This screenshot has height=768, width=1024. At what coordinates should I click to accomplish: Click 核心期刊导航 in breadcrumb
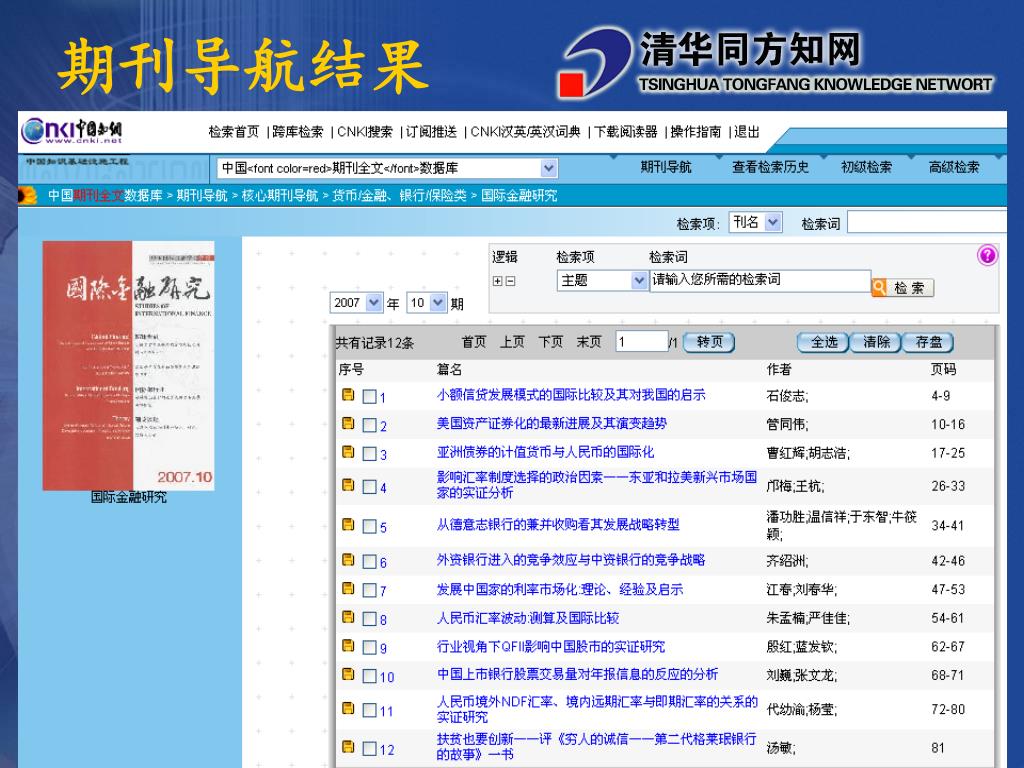280,195
